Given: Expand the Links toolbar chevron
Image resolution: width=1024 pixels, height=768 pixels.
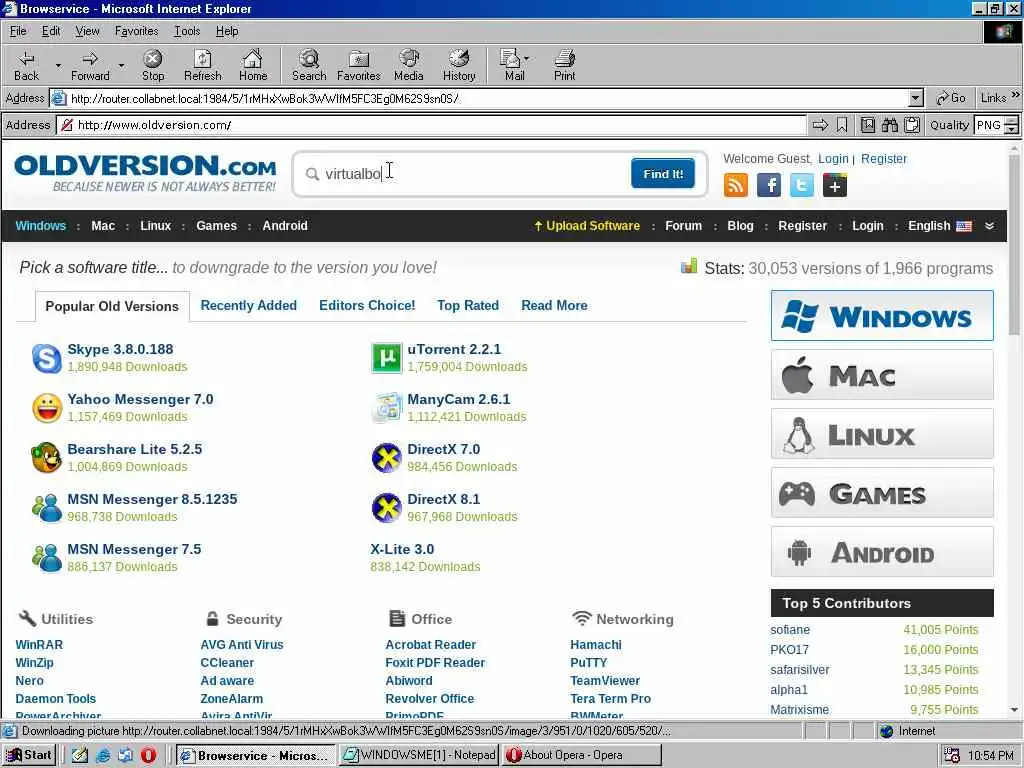Looking at the screenshot, I should pos(1016,95).
